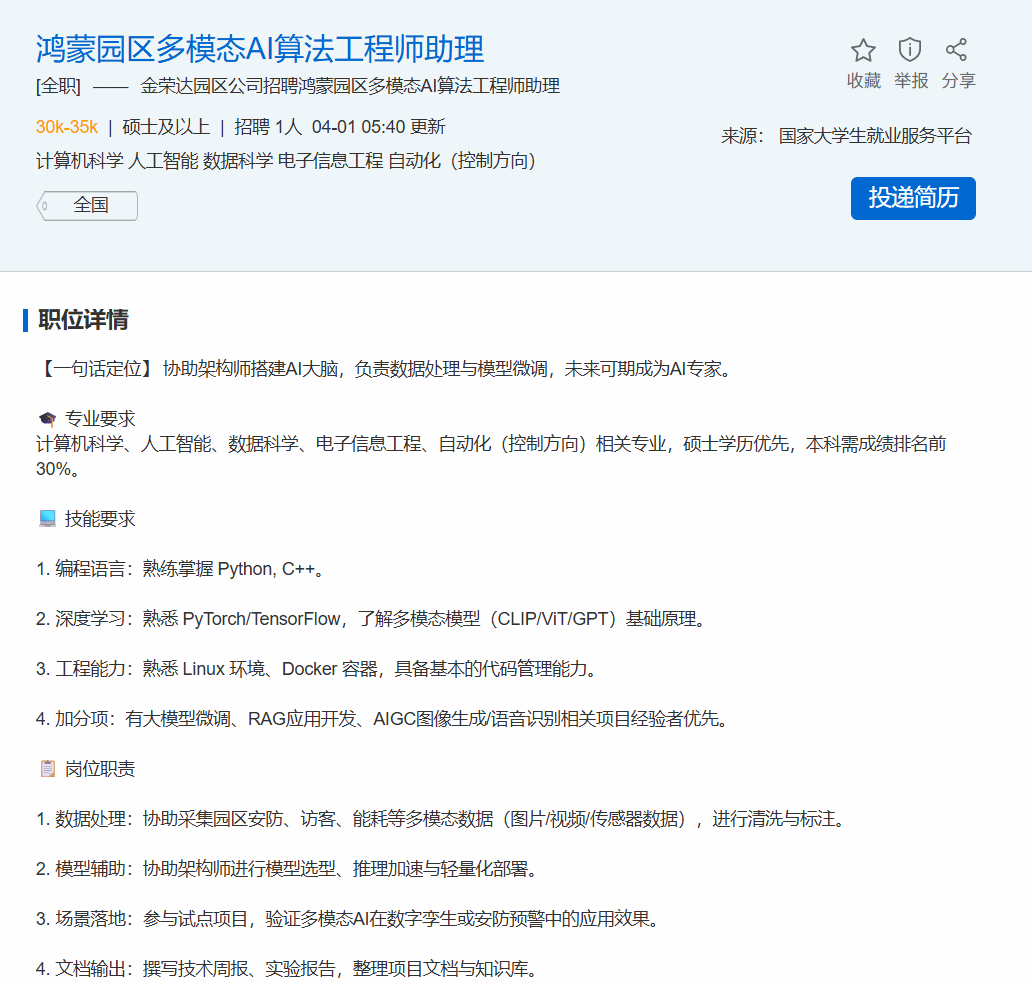Click the 分享 label text
Viewport: 1032px width, 984px height.
click(958, 81)
